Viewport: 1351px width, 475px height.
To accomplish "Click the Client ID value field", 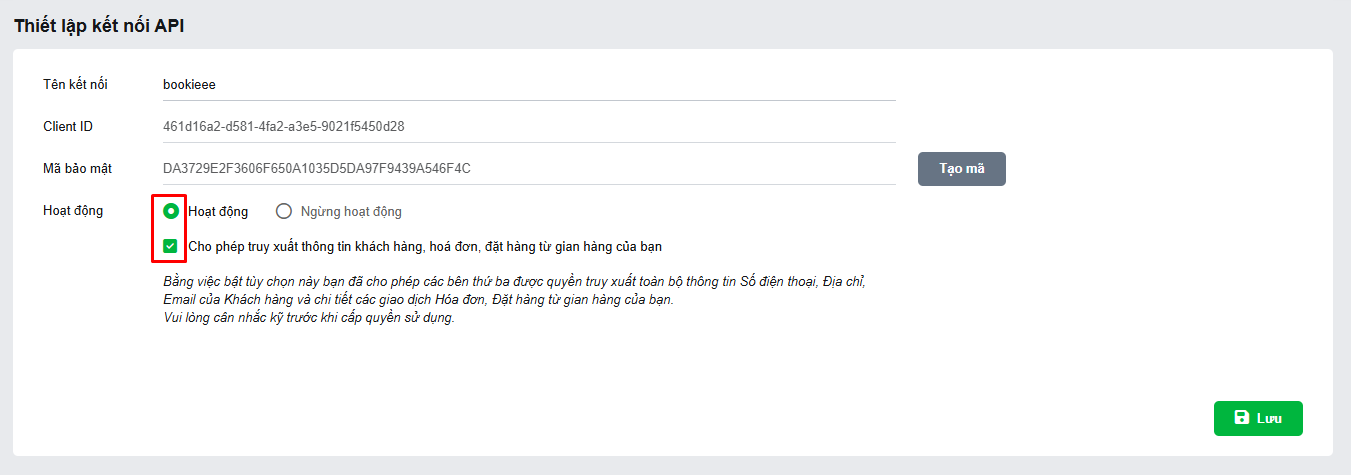I will point(528,127).
